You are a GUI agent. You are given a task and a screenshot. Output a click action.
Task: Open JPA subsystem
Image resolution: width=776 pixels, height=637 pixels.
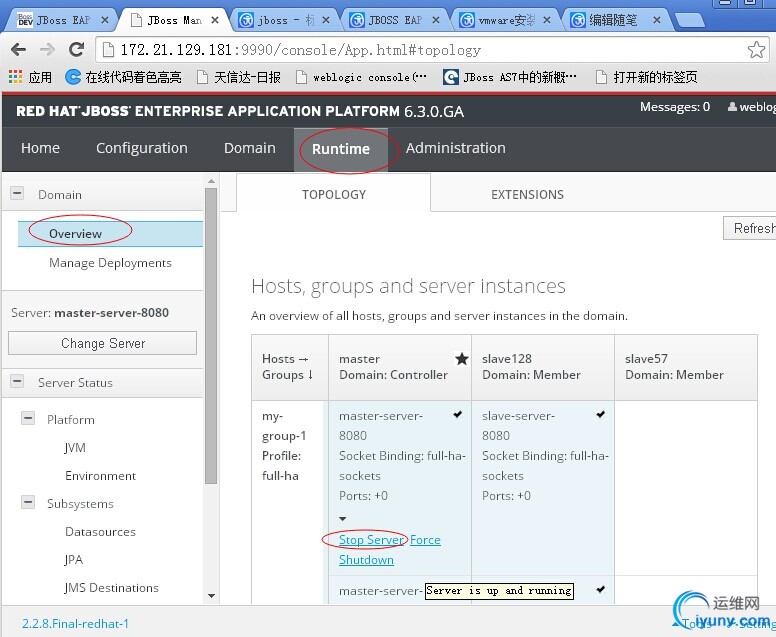73,560
